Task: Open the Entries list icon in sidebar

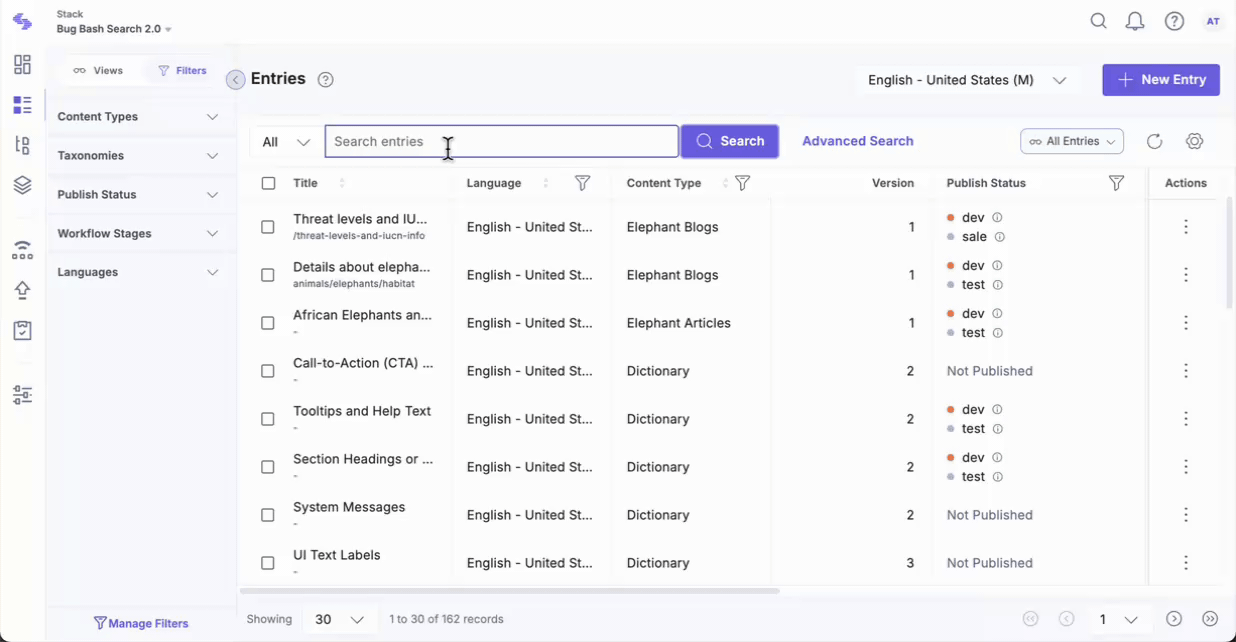Action: [x=22, y=105]
